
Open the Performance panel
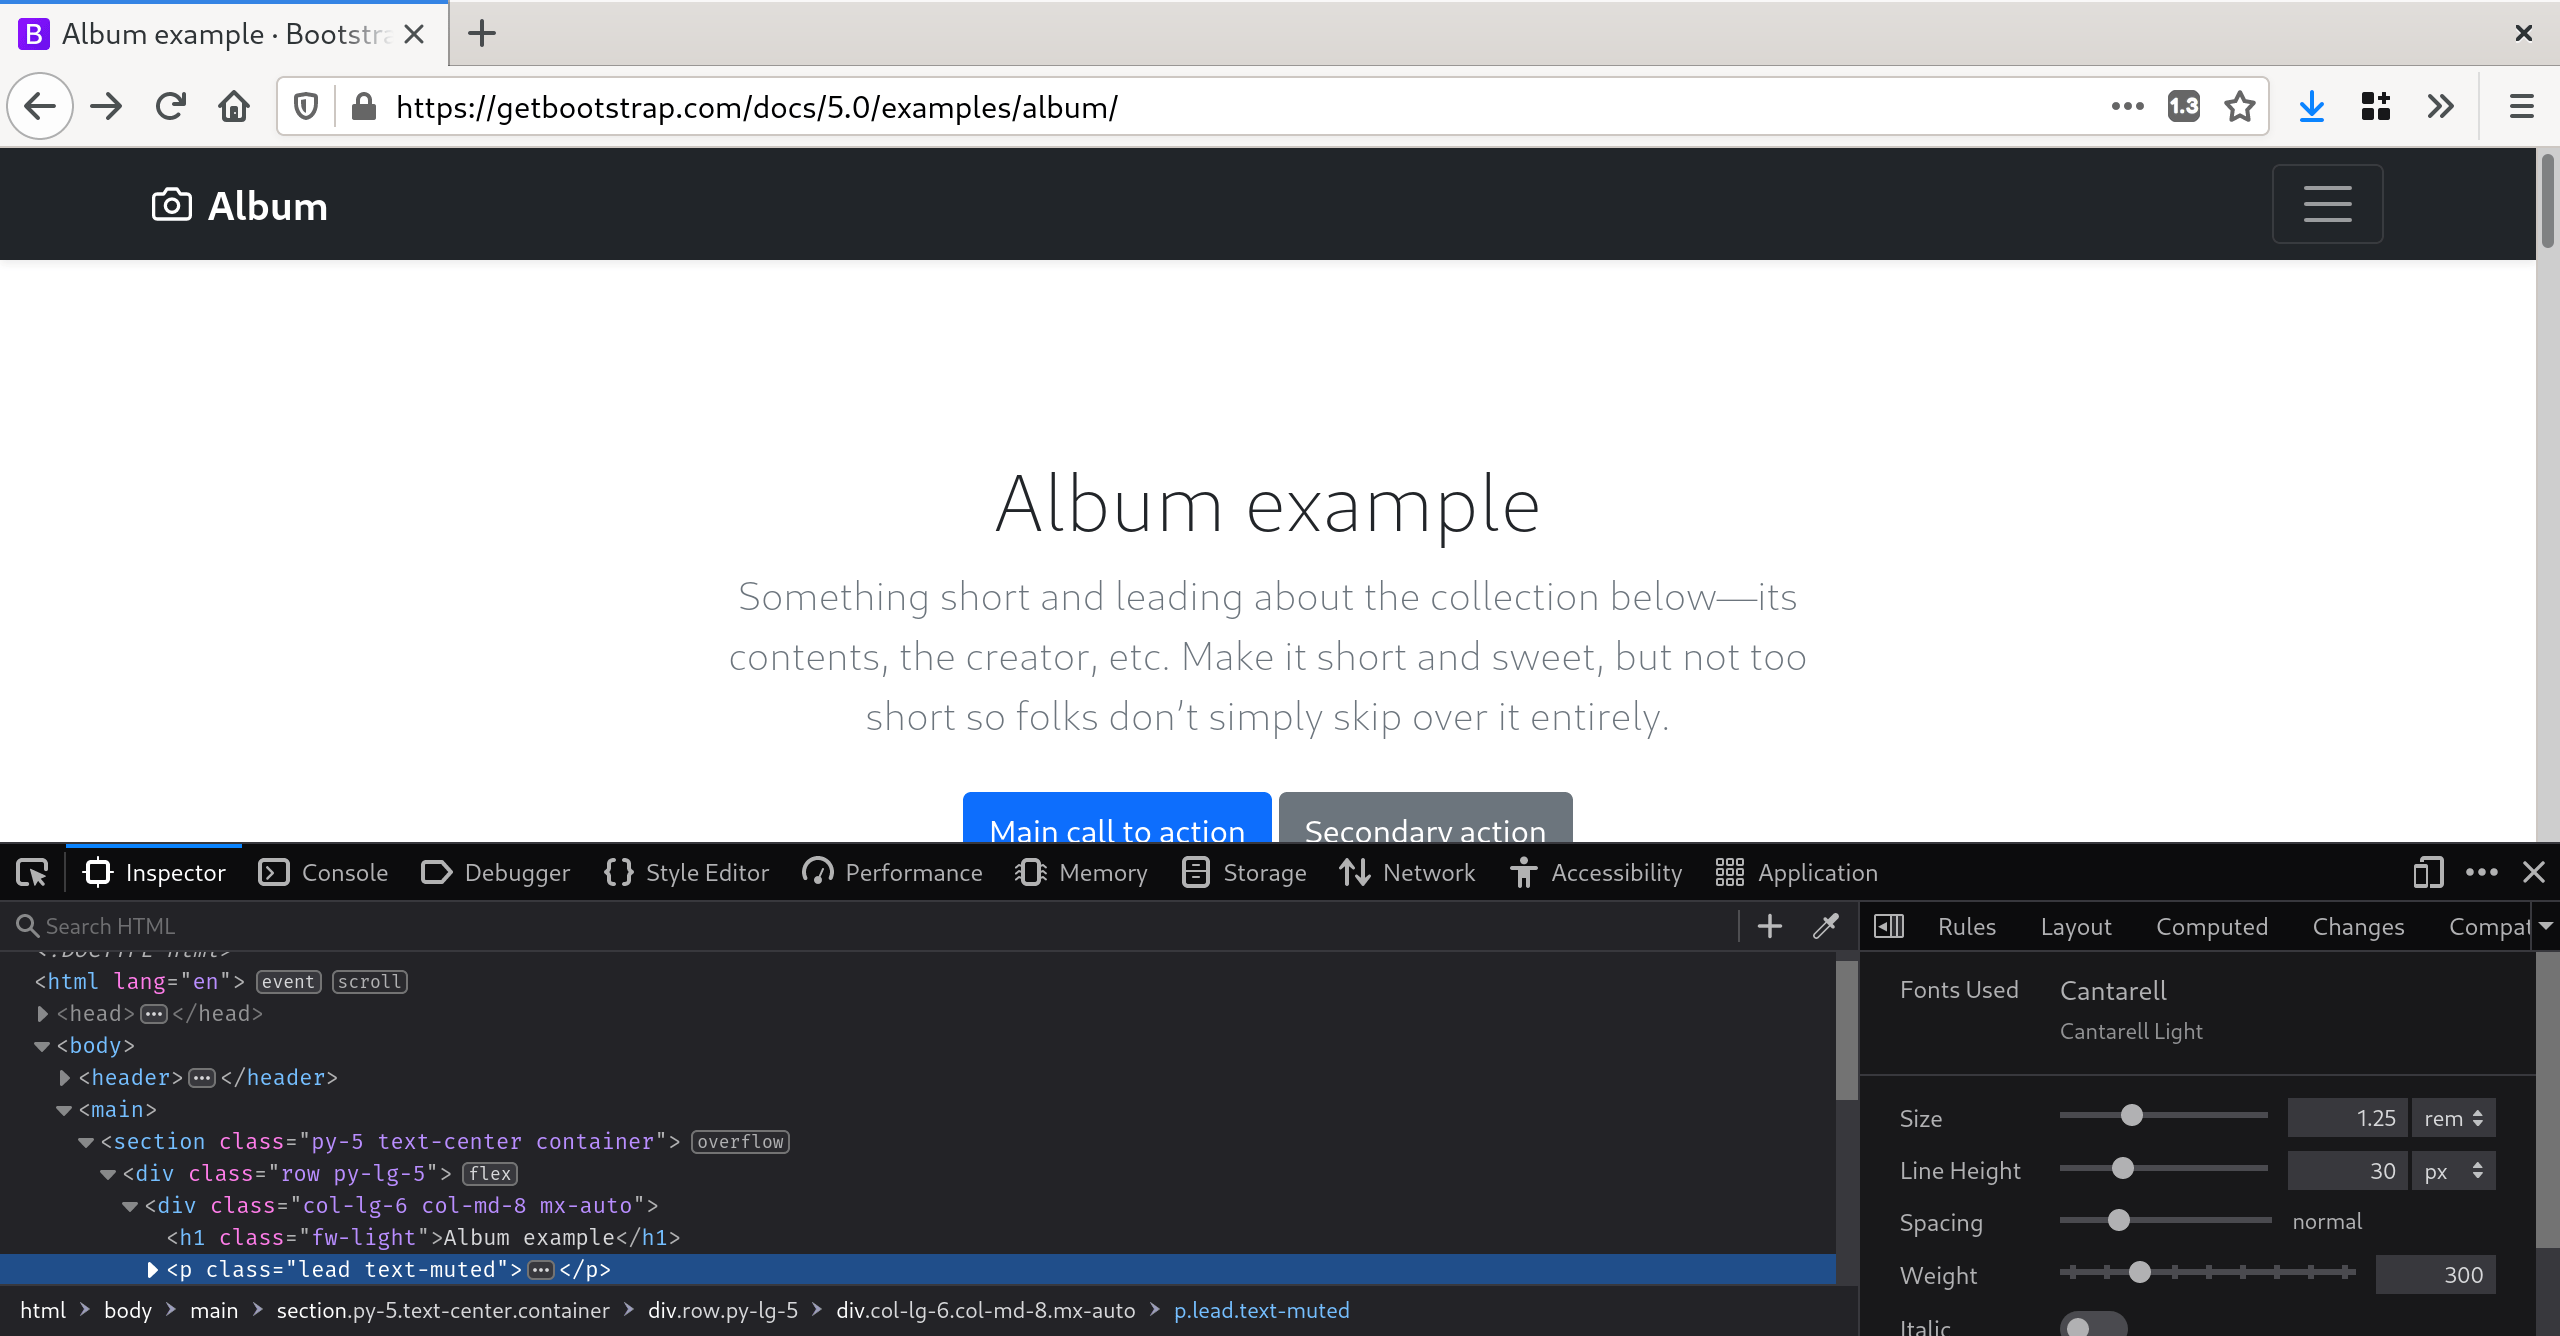(x=891, y=872)
